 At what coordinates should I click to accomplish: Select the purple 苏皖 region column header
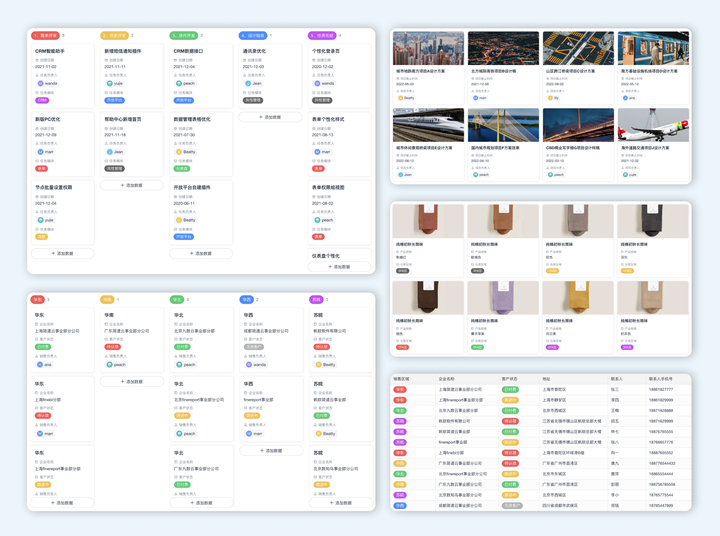pos(316,299)
